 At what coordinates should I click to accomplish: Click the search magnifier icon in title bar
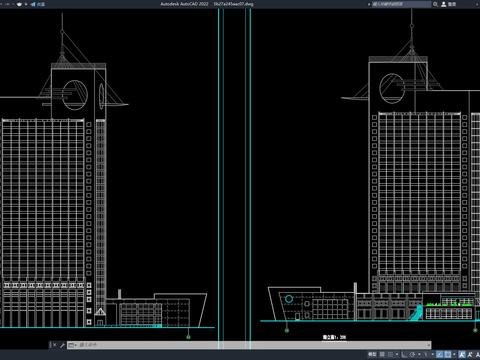[x=435, y=4]
